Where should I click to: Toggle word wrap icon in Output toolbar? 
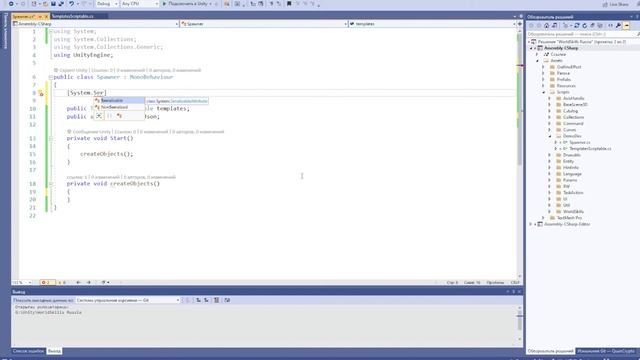pos(227,300)
